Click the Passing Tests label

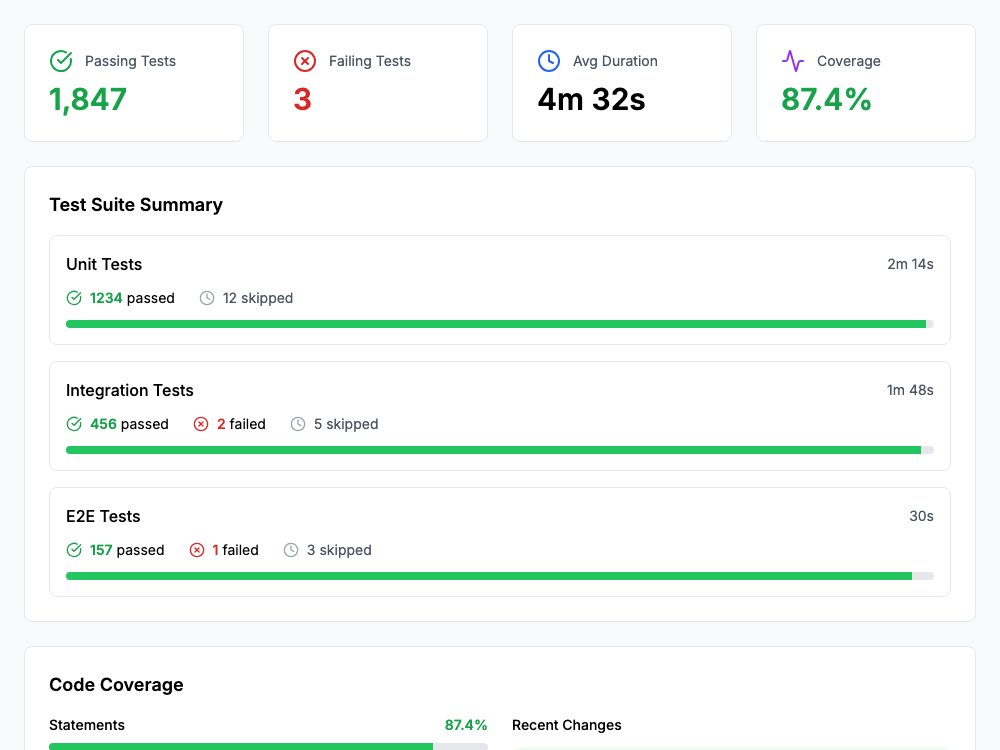pyautogui.click(x=130, y=61)
